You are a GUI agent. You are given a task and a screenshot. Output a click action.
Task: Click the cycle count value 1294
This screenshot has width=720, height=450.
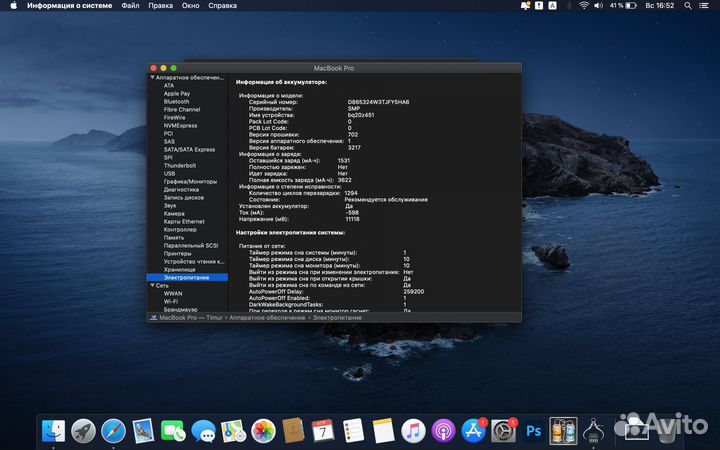351,193
